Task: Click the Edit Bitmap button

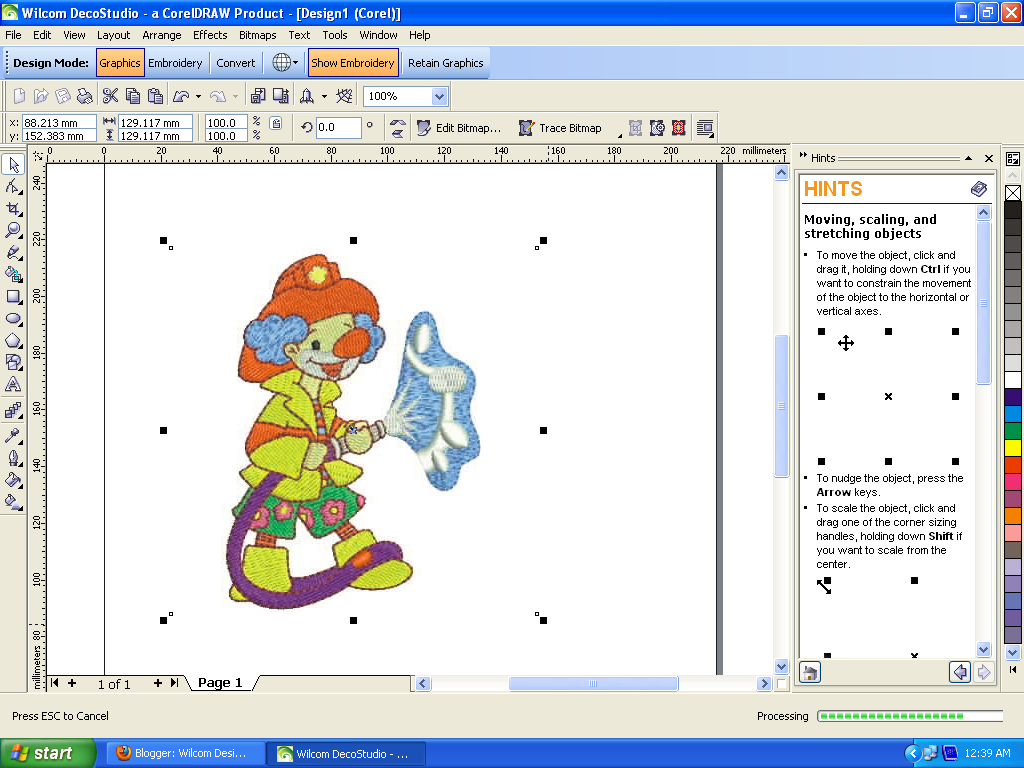Action: tap(459, 128)
